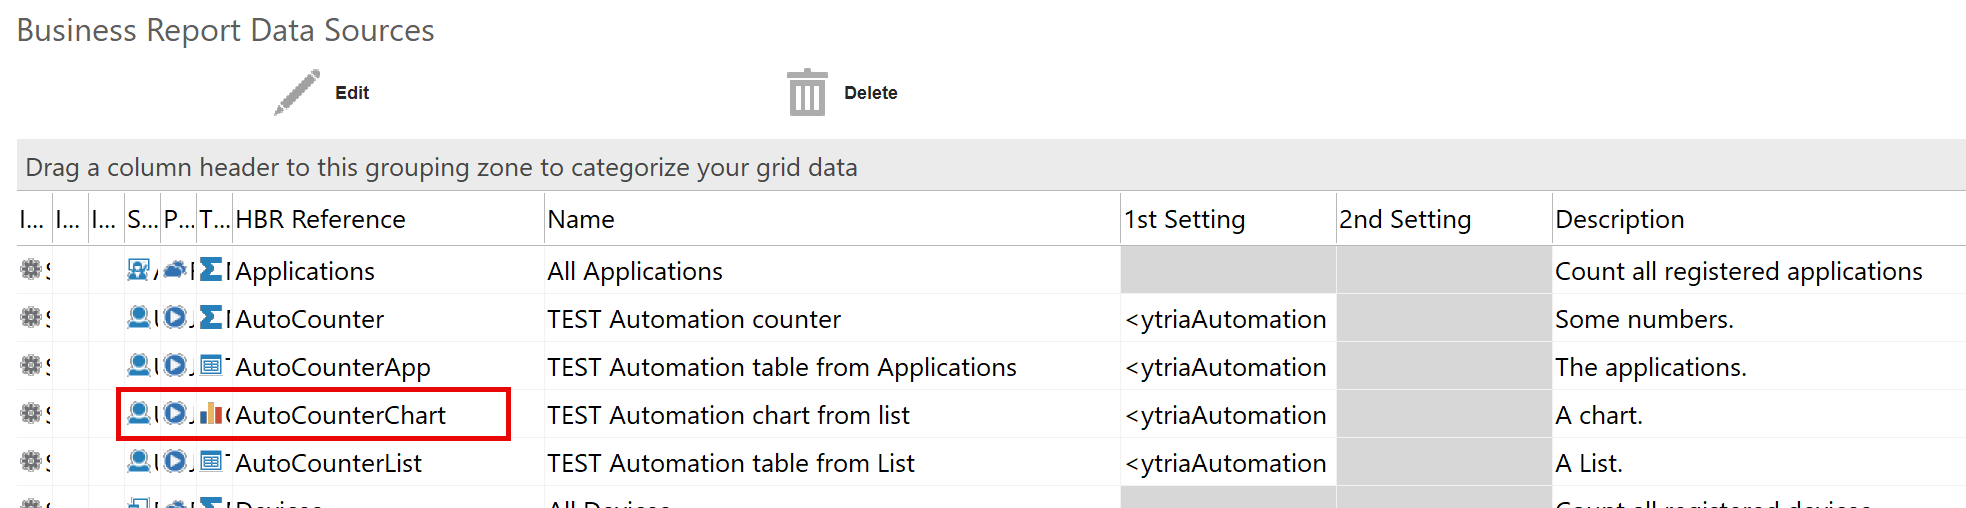This screenshot has width=1966, height=508.
Task: Click the gear icon in AutoCounterList row
Action: click(x=31, y=462)
